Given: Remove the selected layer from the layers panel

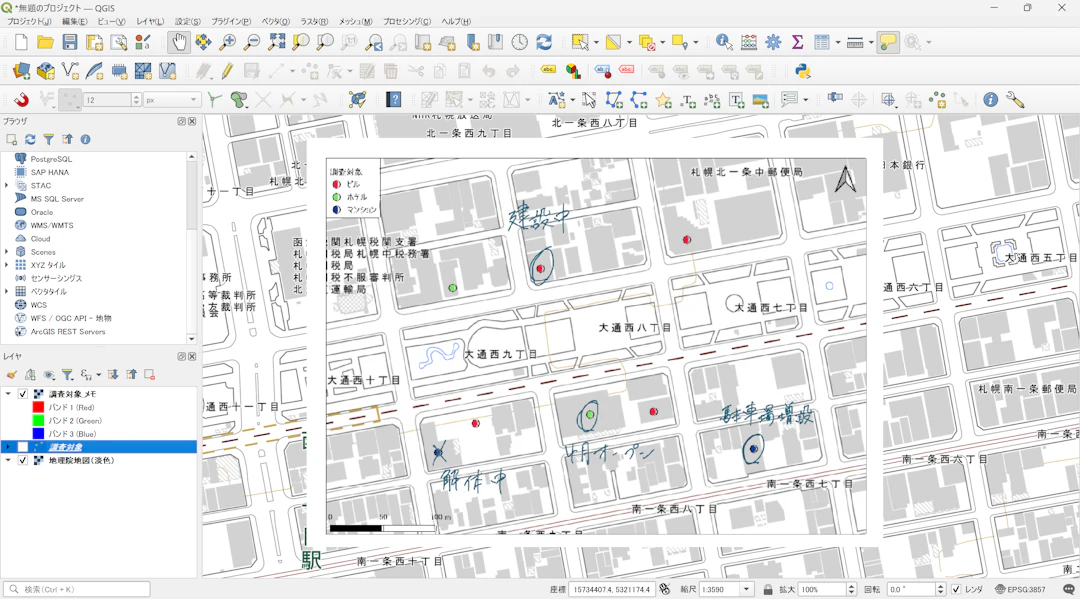Looking at the screenshot, I should click(149, 375).
